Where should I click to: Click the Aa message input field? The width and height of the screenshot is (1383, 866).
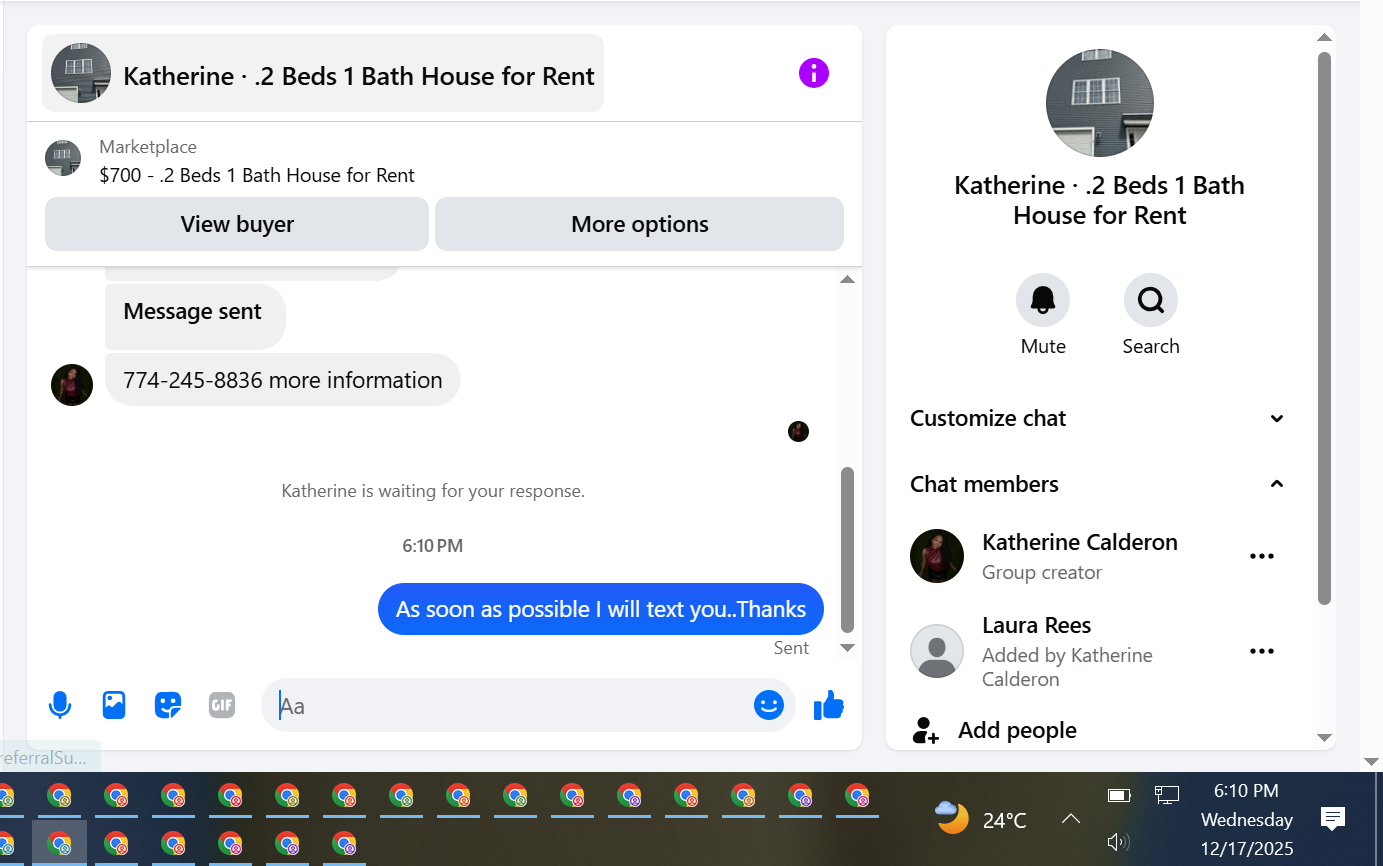tap(510, 705)
